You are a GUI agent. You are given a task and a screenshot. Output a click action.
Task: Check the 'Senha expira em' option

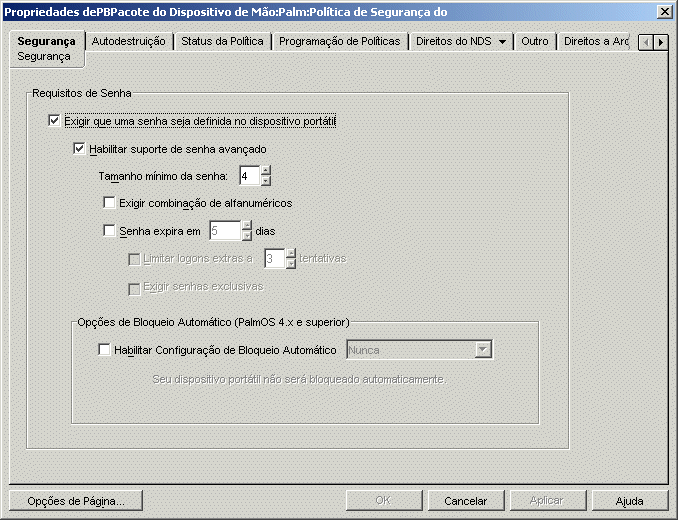(109, 230)
